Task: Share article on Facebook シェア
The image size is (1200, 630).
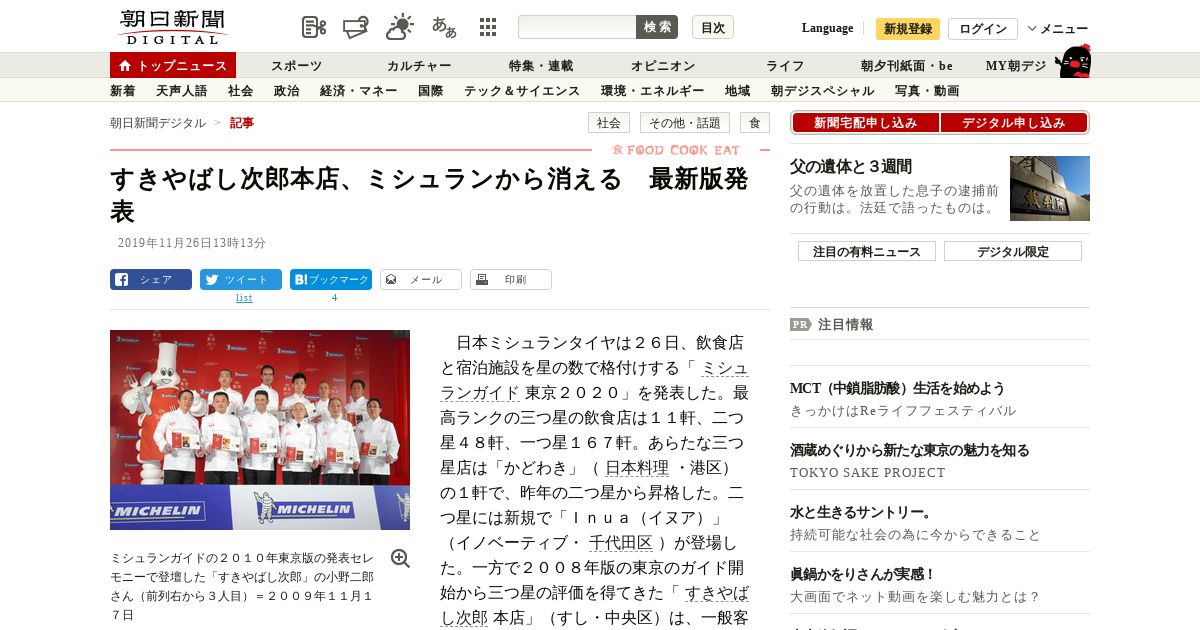Action: pyautogui.click(x=151, y=280)
